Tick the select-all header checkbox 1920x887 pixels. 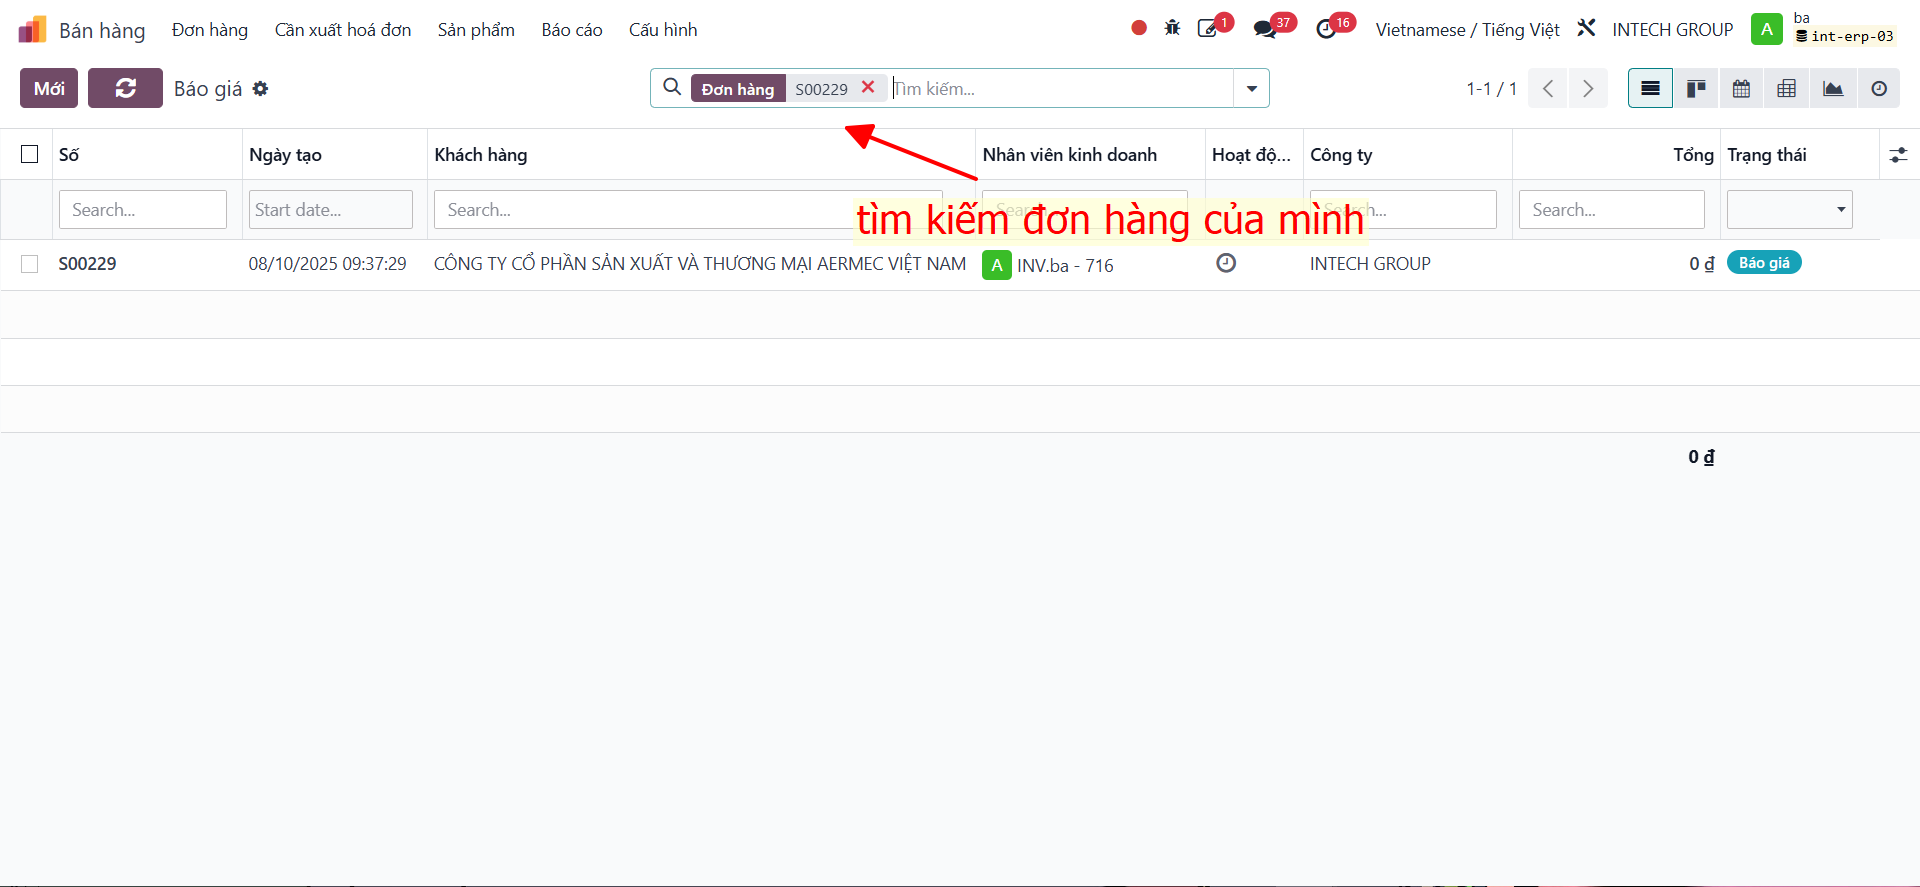pos(30,154)
